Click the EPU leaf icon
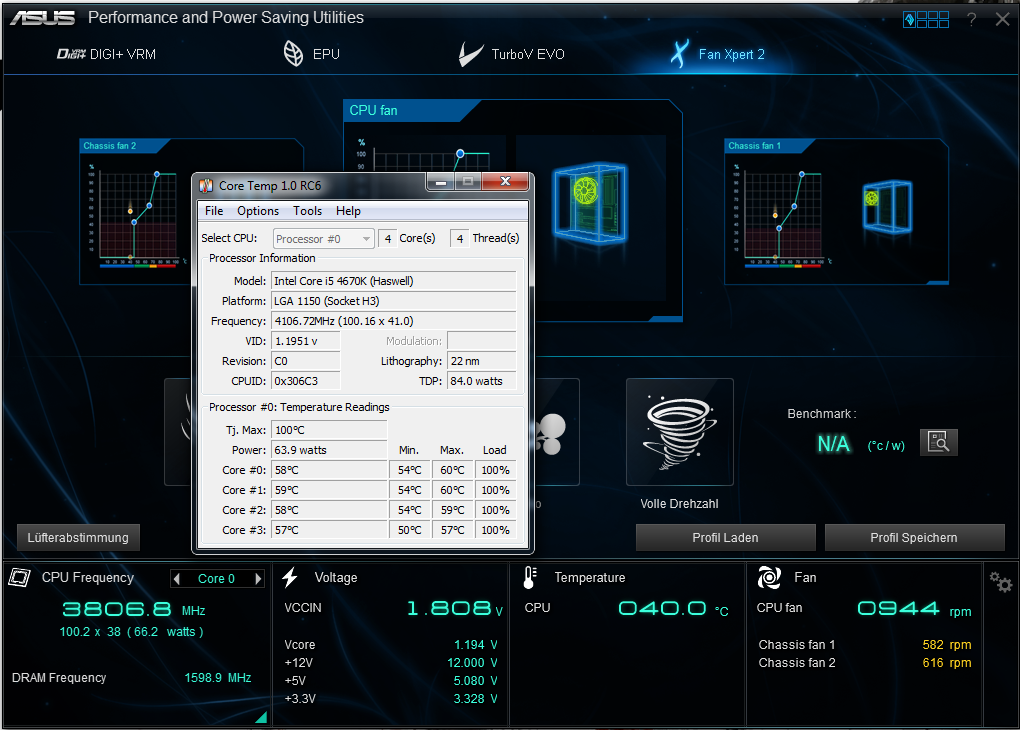Image resolution: width=1020 pixels, height=730 pixels. pos(293,53)
